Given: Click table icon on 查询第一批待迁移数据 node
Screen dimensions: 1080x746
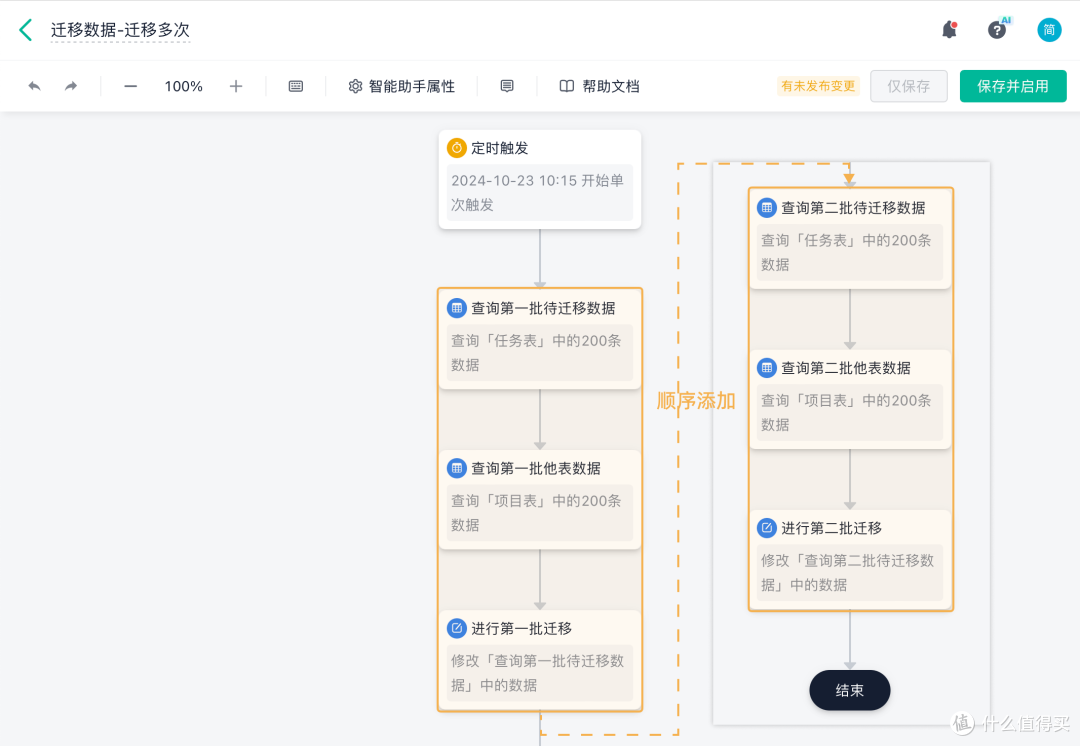Looking at the screenshot, I should tap(458, 308).
